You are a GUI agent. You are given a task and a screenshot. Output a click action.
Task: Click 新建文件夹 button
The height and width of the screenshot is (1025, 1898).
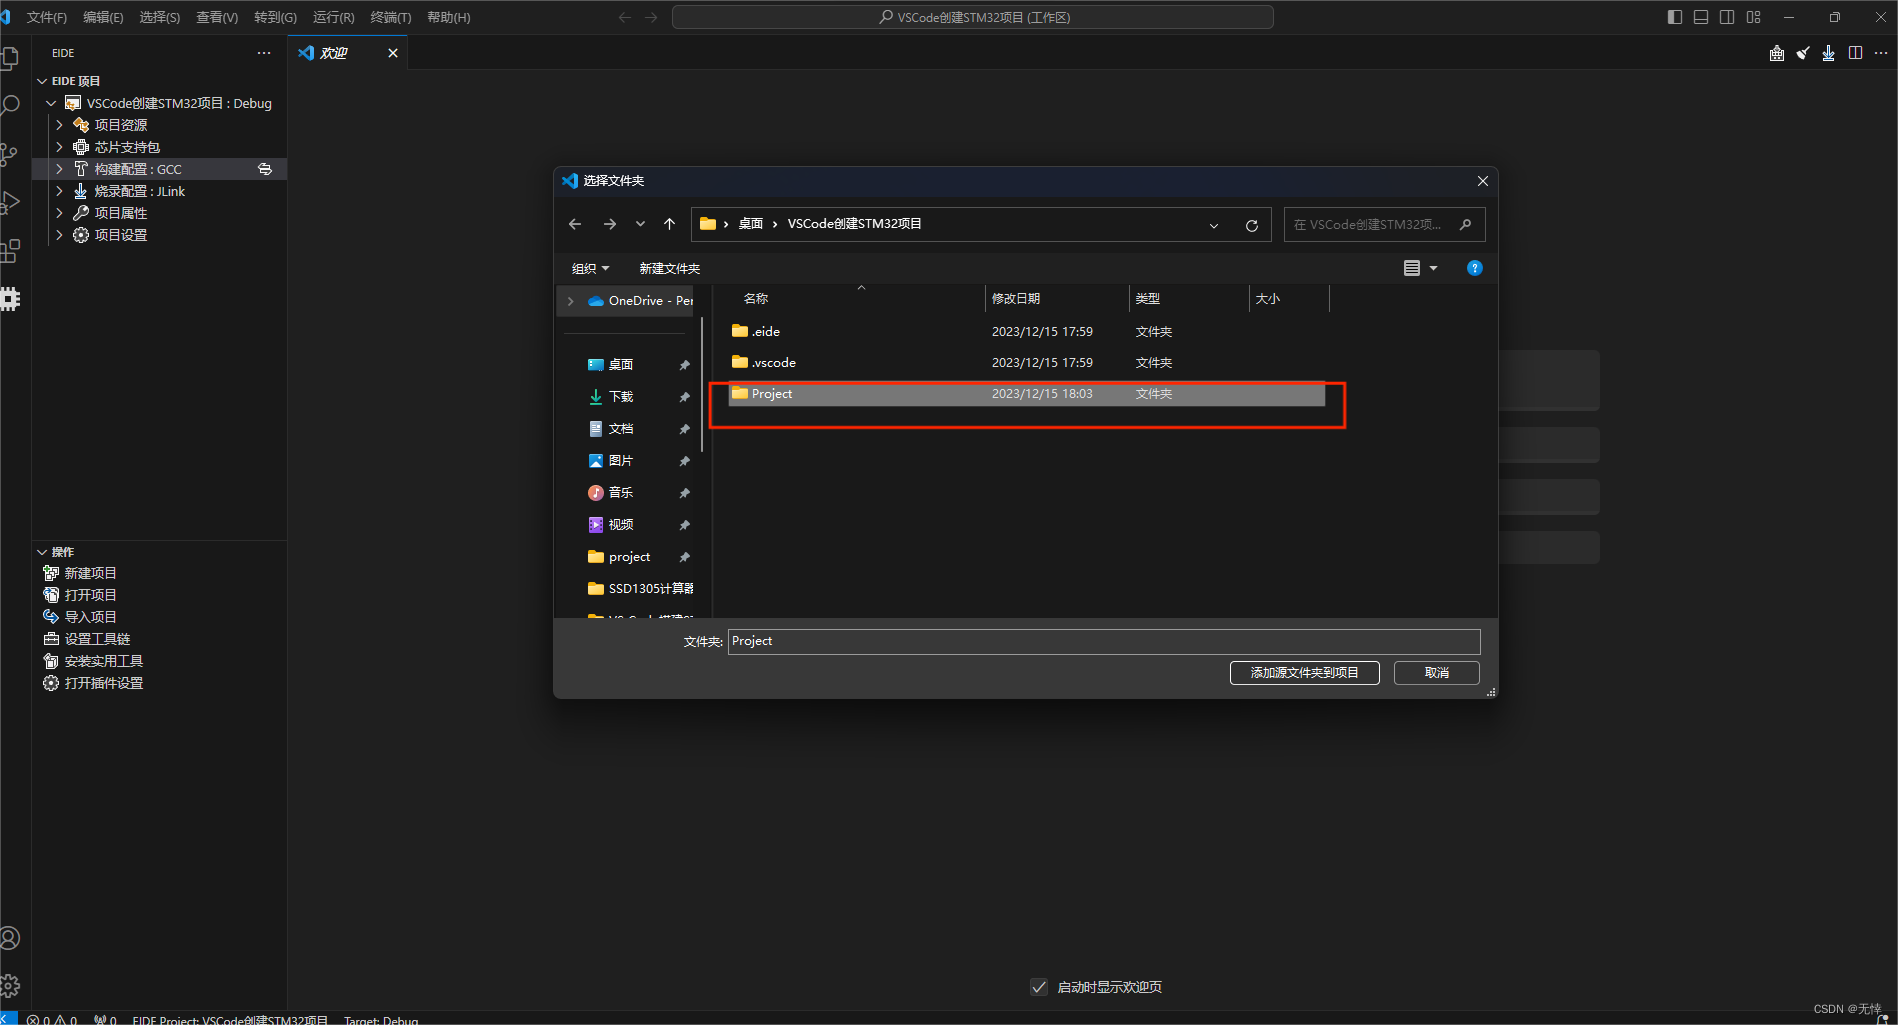(x=669, y=268)
